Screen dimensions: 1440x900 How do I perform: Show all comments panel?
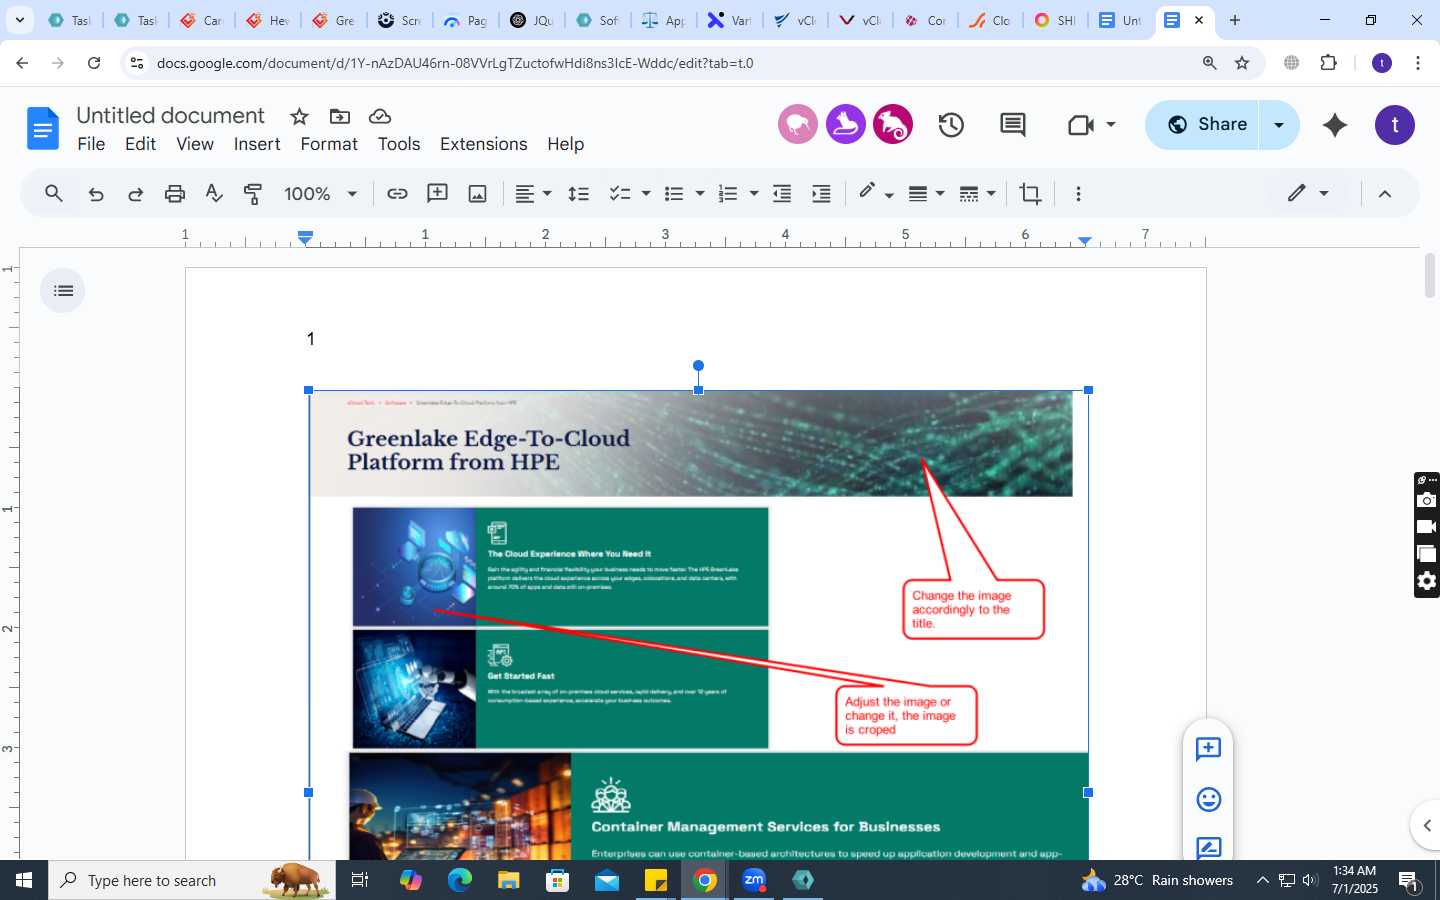(1013, 125)
